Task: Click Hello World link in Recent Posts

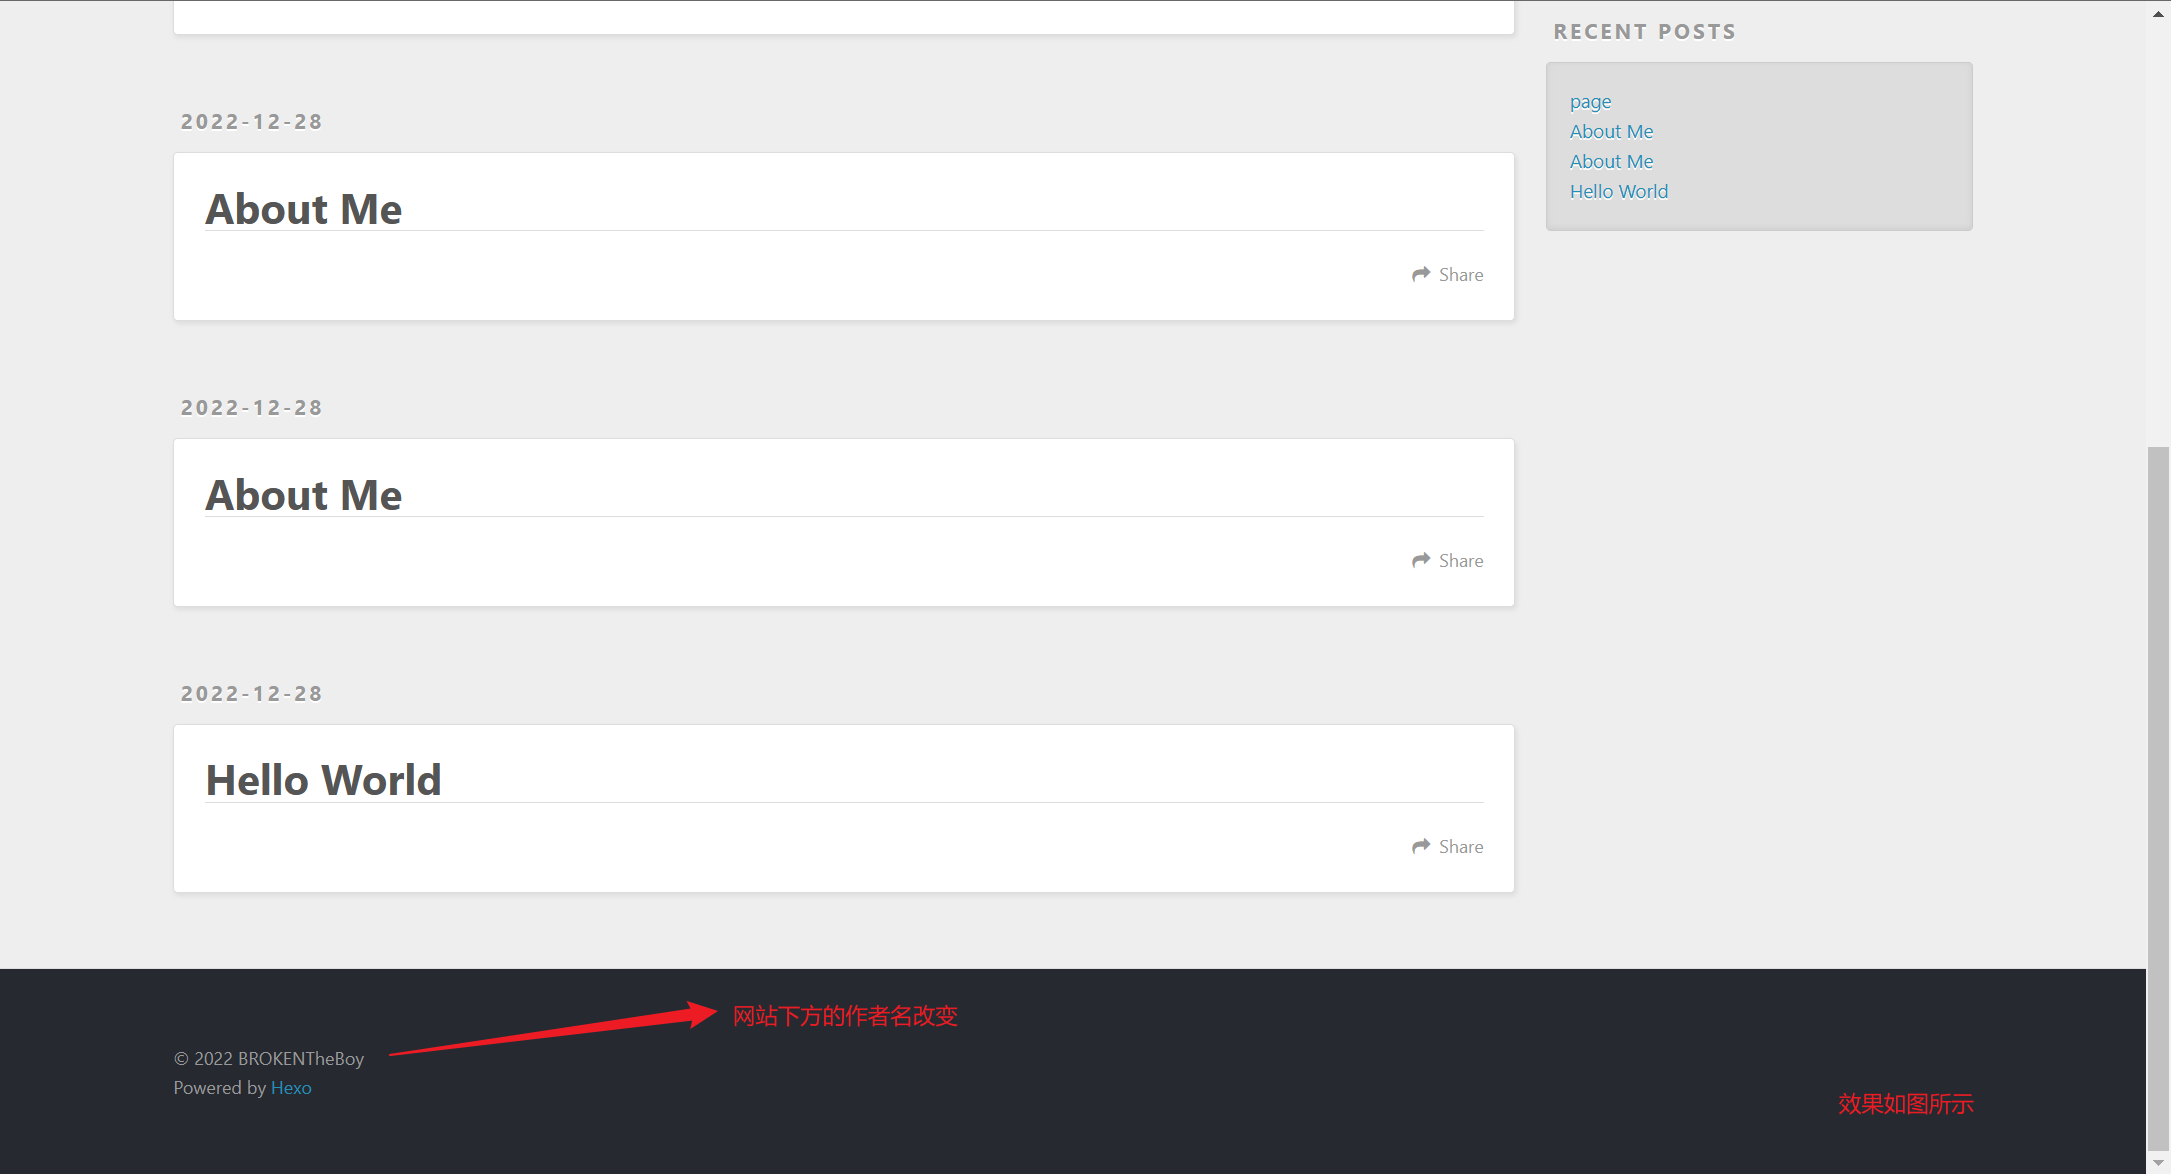Action: click(x=1617, y=191)
